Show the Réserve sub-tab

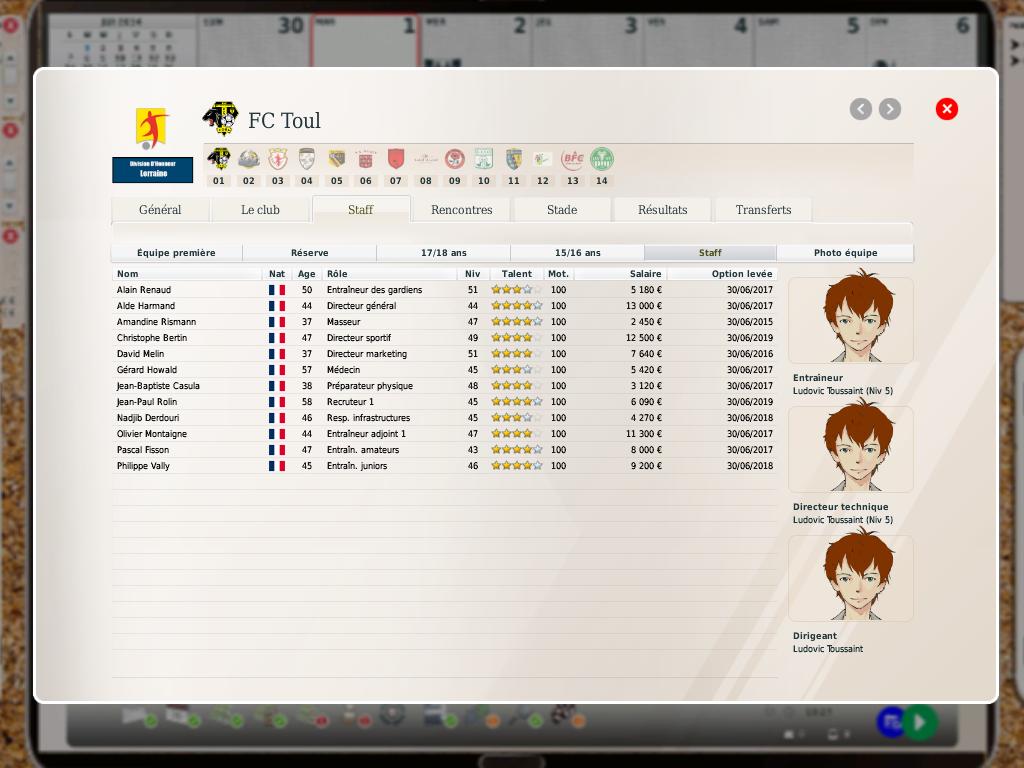coord(310,253)
